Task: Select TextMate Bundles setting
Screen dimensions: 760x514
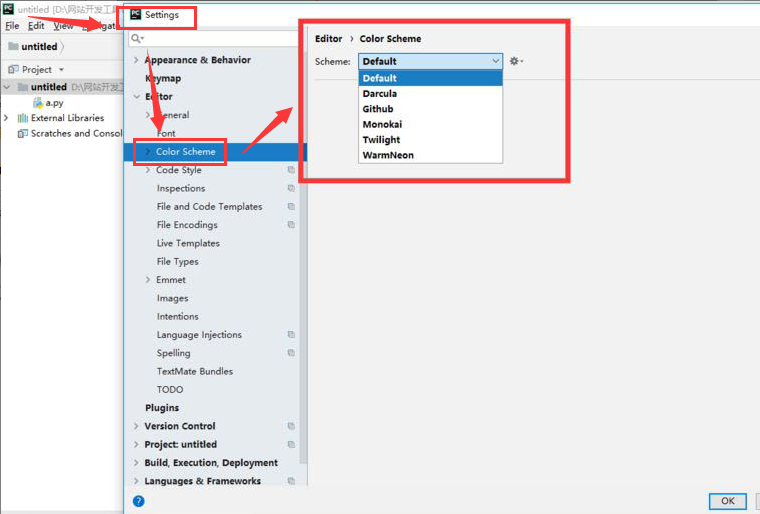Action: pos(195,371)
